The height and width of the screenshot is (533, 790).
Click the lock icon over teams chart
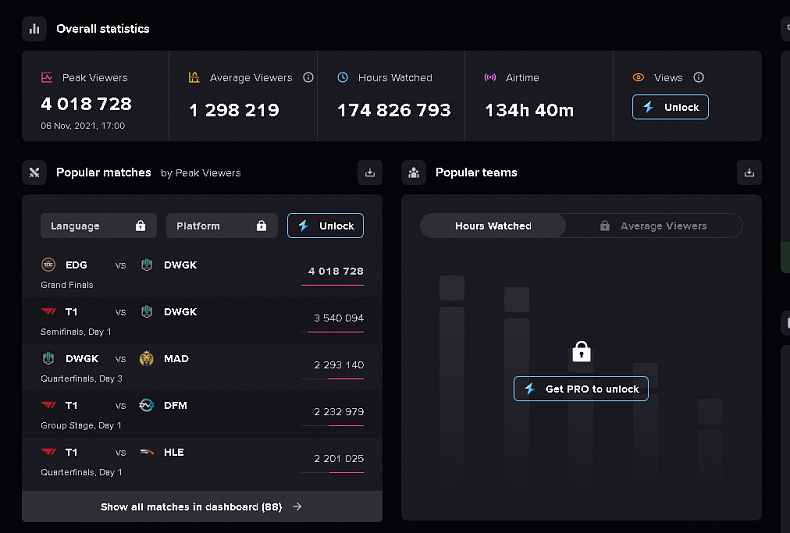[x=581, y=351]
